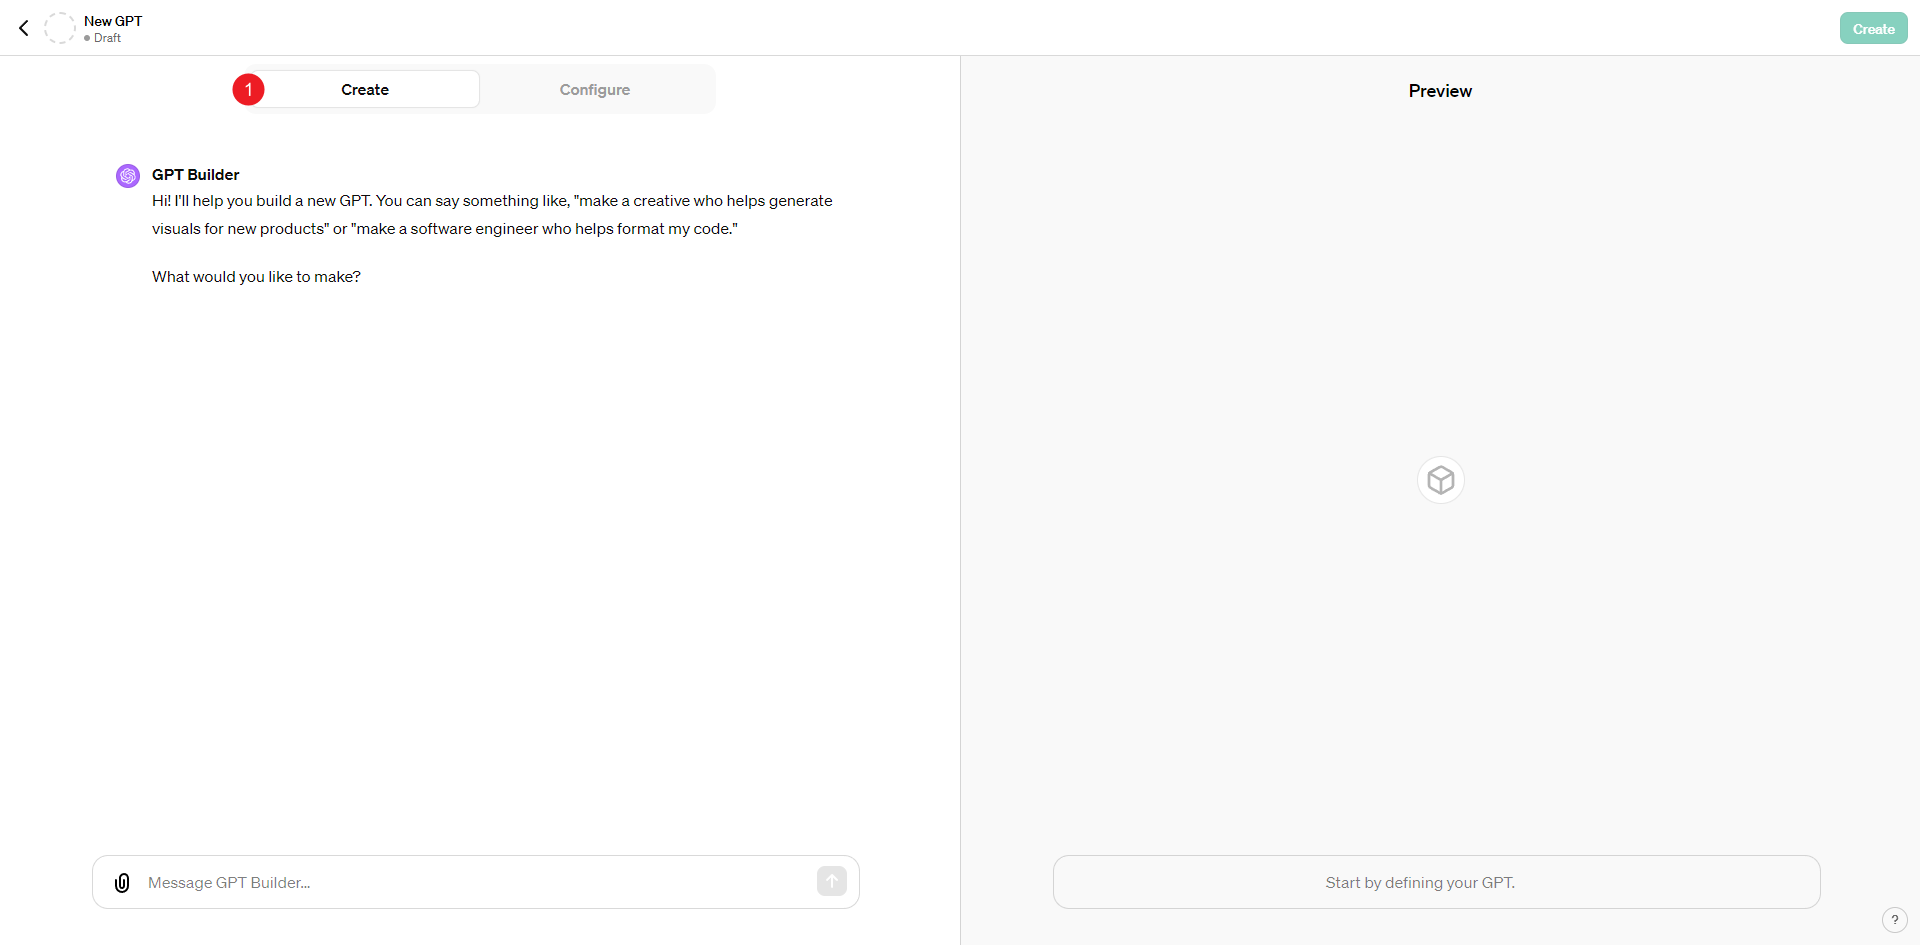
Task: Focus the Message GPT Builder input field
Action: pos(476,882)
